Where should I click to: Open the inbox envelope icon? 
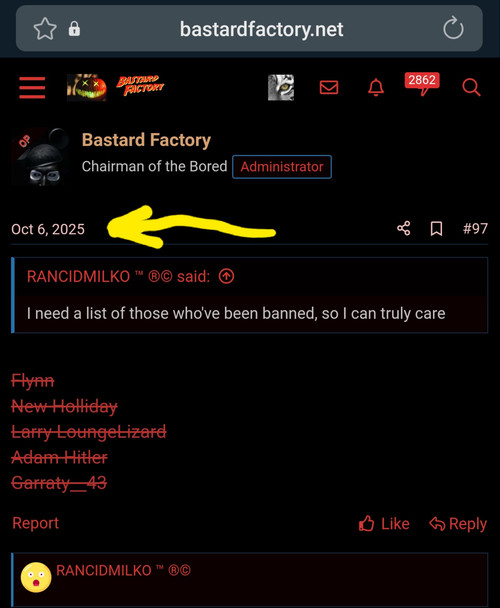pyautogui.click(x=329, y=87)
